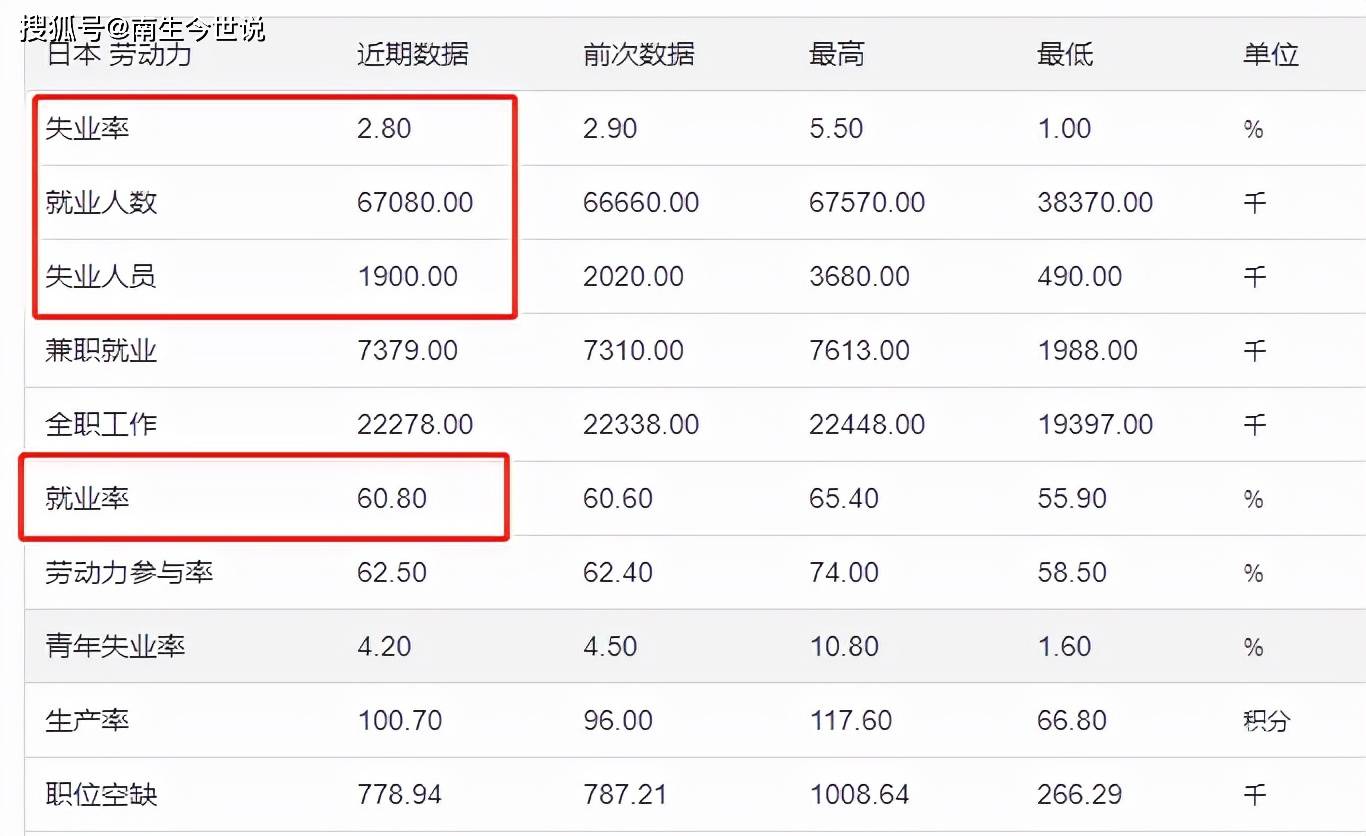This screenshot has width=1366, height=836.
Task: Select the 职位空缺 highest value 1008.64
Action: 860,795
